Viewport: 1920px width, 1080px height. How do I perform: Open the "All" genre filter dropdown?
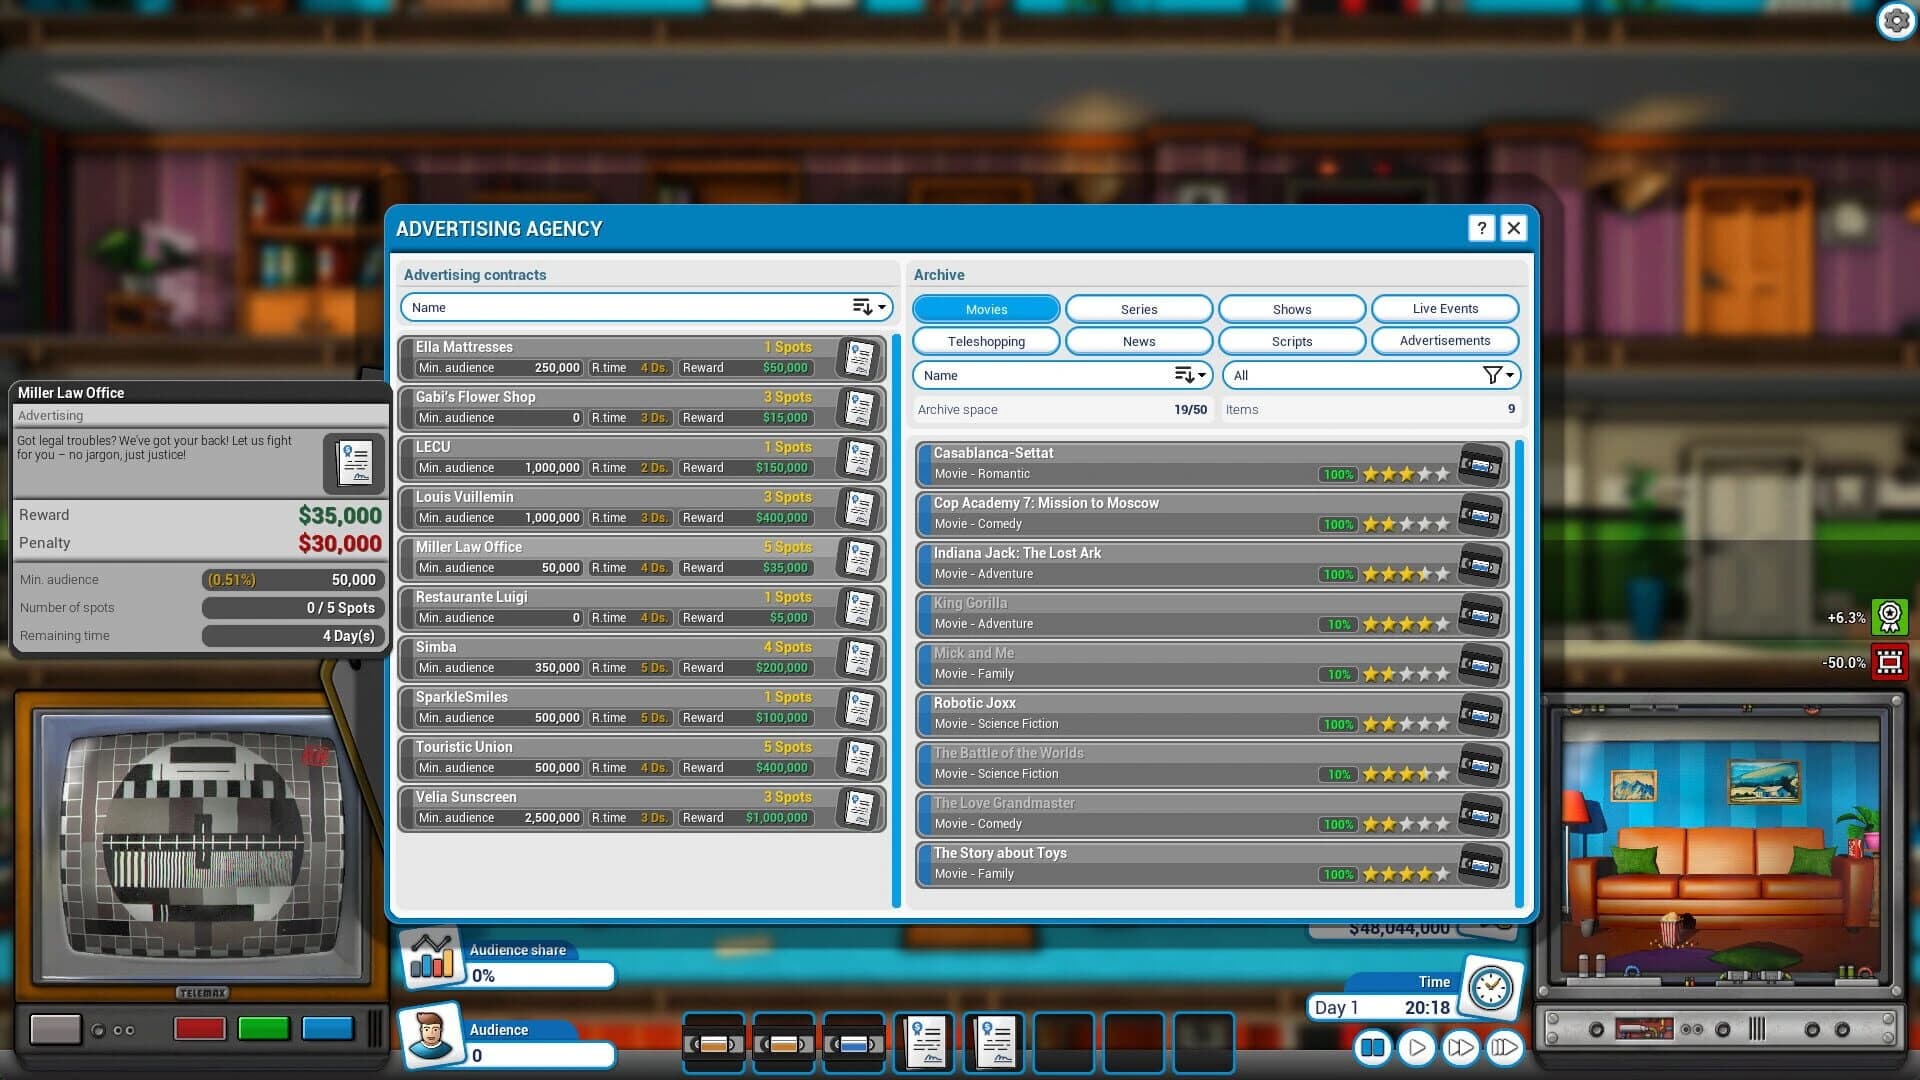(x=1370, y=375)
